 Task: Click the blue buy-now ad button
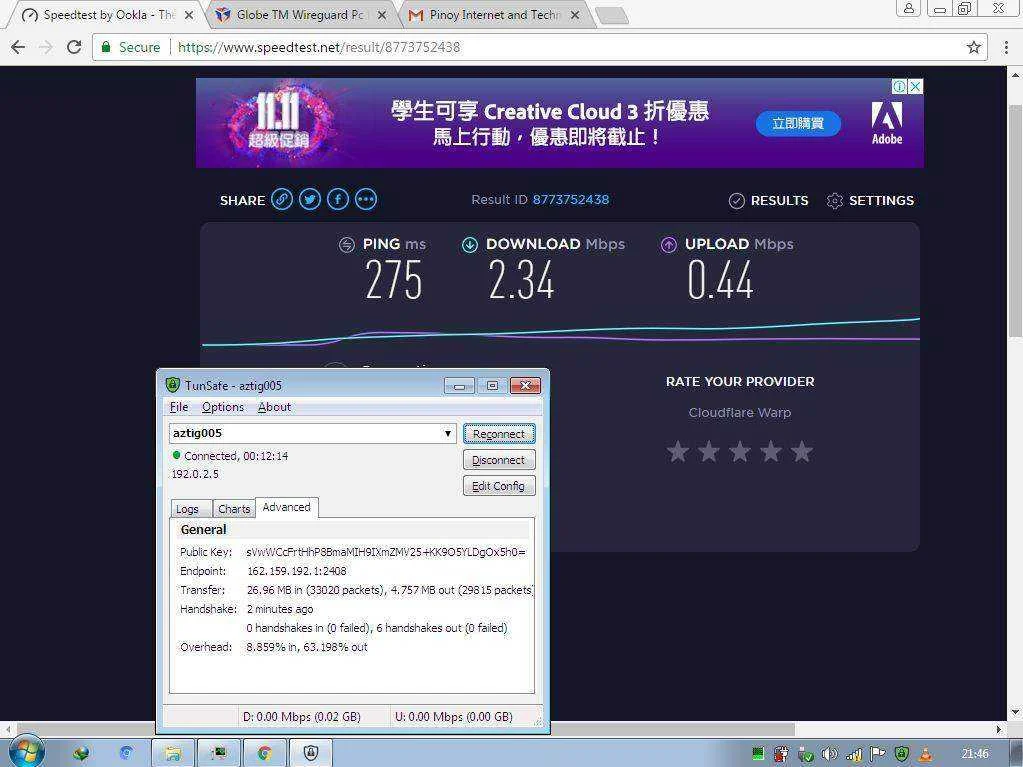point(798,123)
